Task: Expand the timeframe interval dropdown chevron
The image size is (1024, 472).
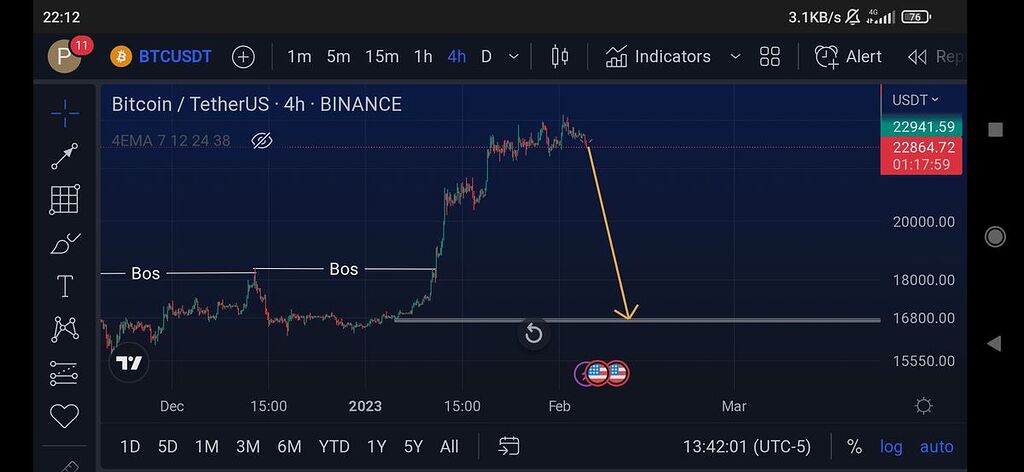Action: (x=514, y=56)
